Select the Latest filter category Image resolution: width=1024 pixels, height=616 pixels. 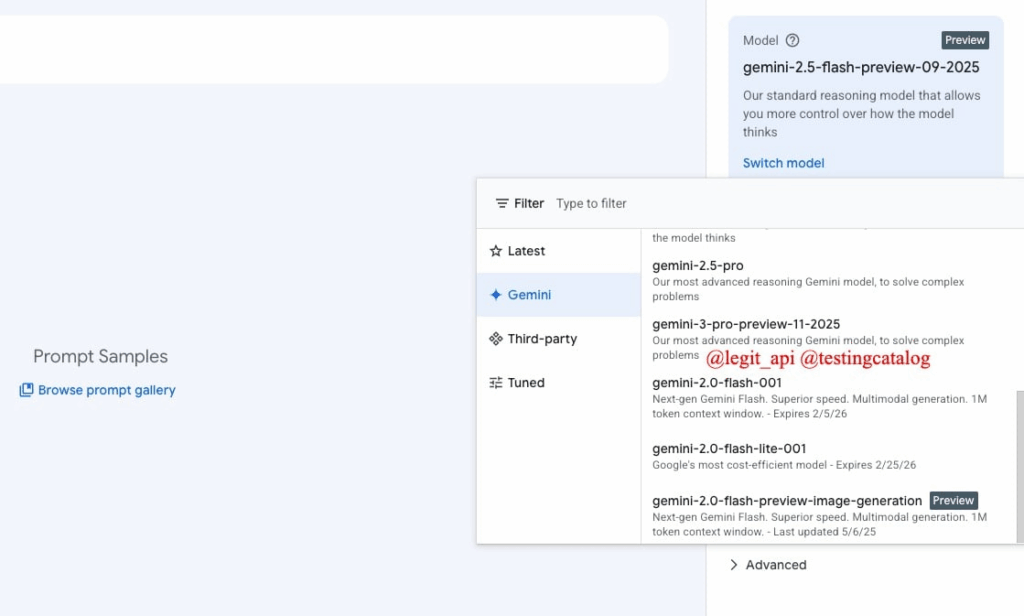click(526, 251)
